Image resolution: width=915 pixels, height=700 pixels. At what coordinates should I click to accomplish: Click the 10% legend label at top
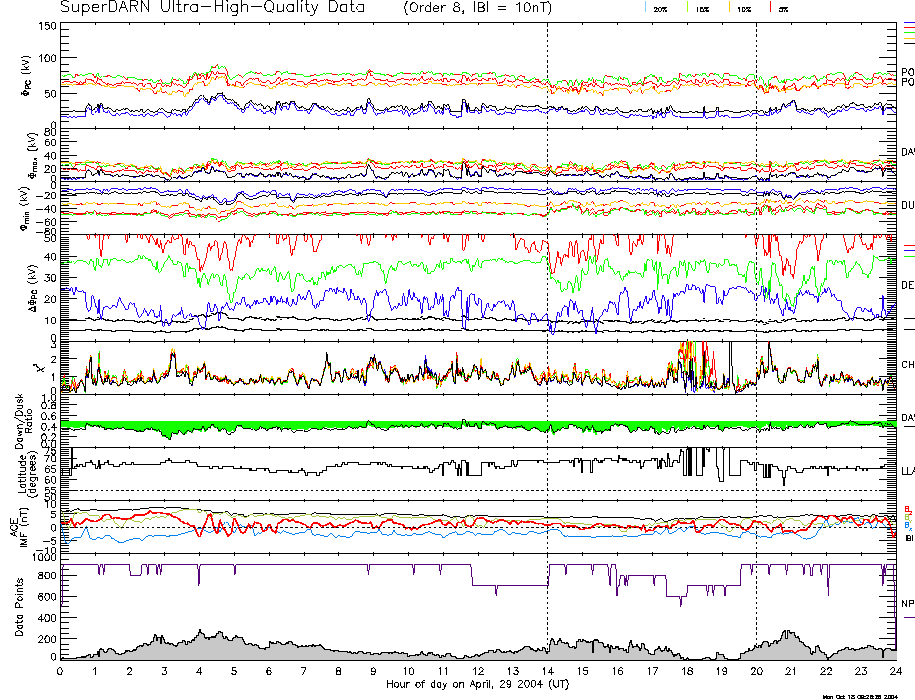click(743, 8)
